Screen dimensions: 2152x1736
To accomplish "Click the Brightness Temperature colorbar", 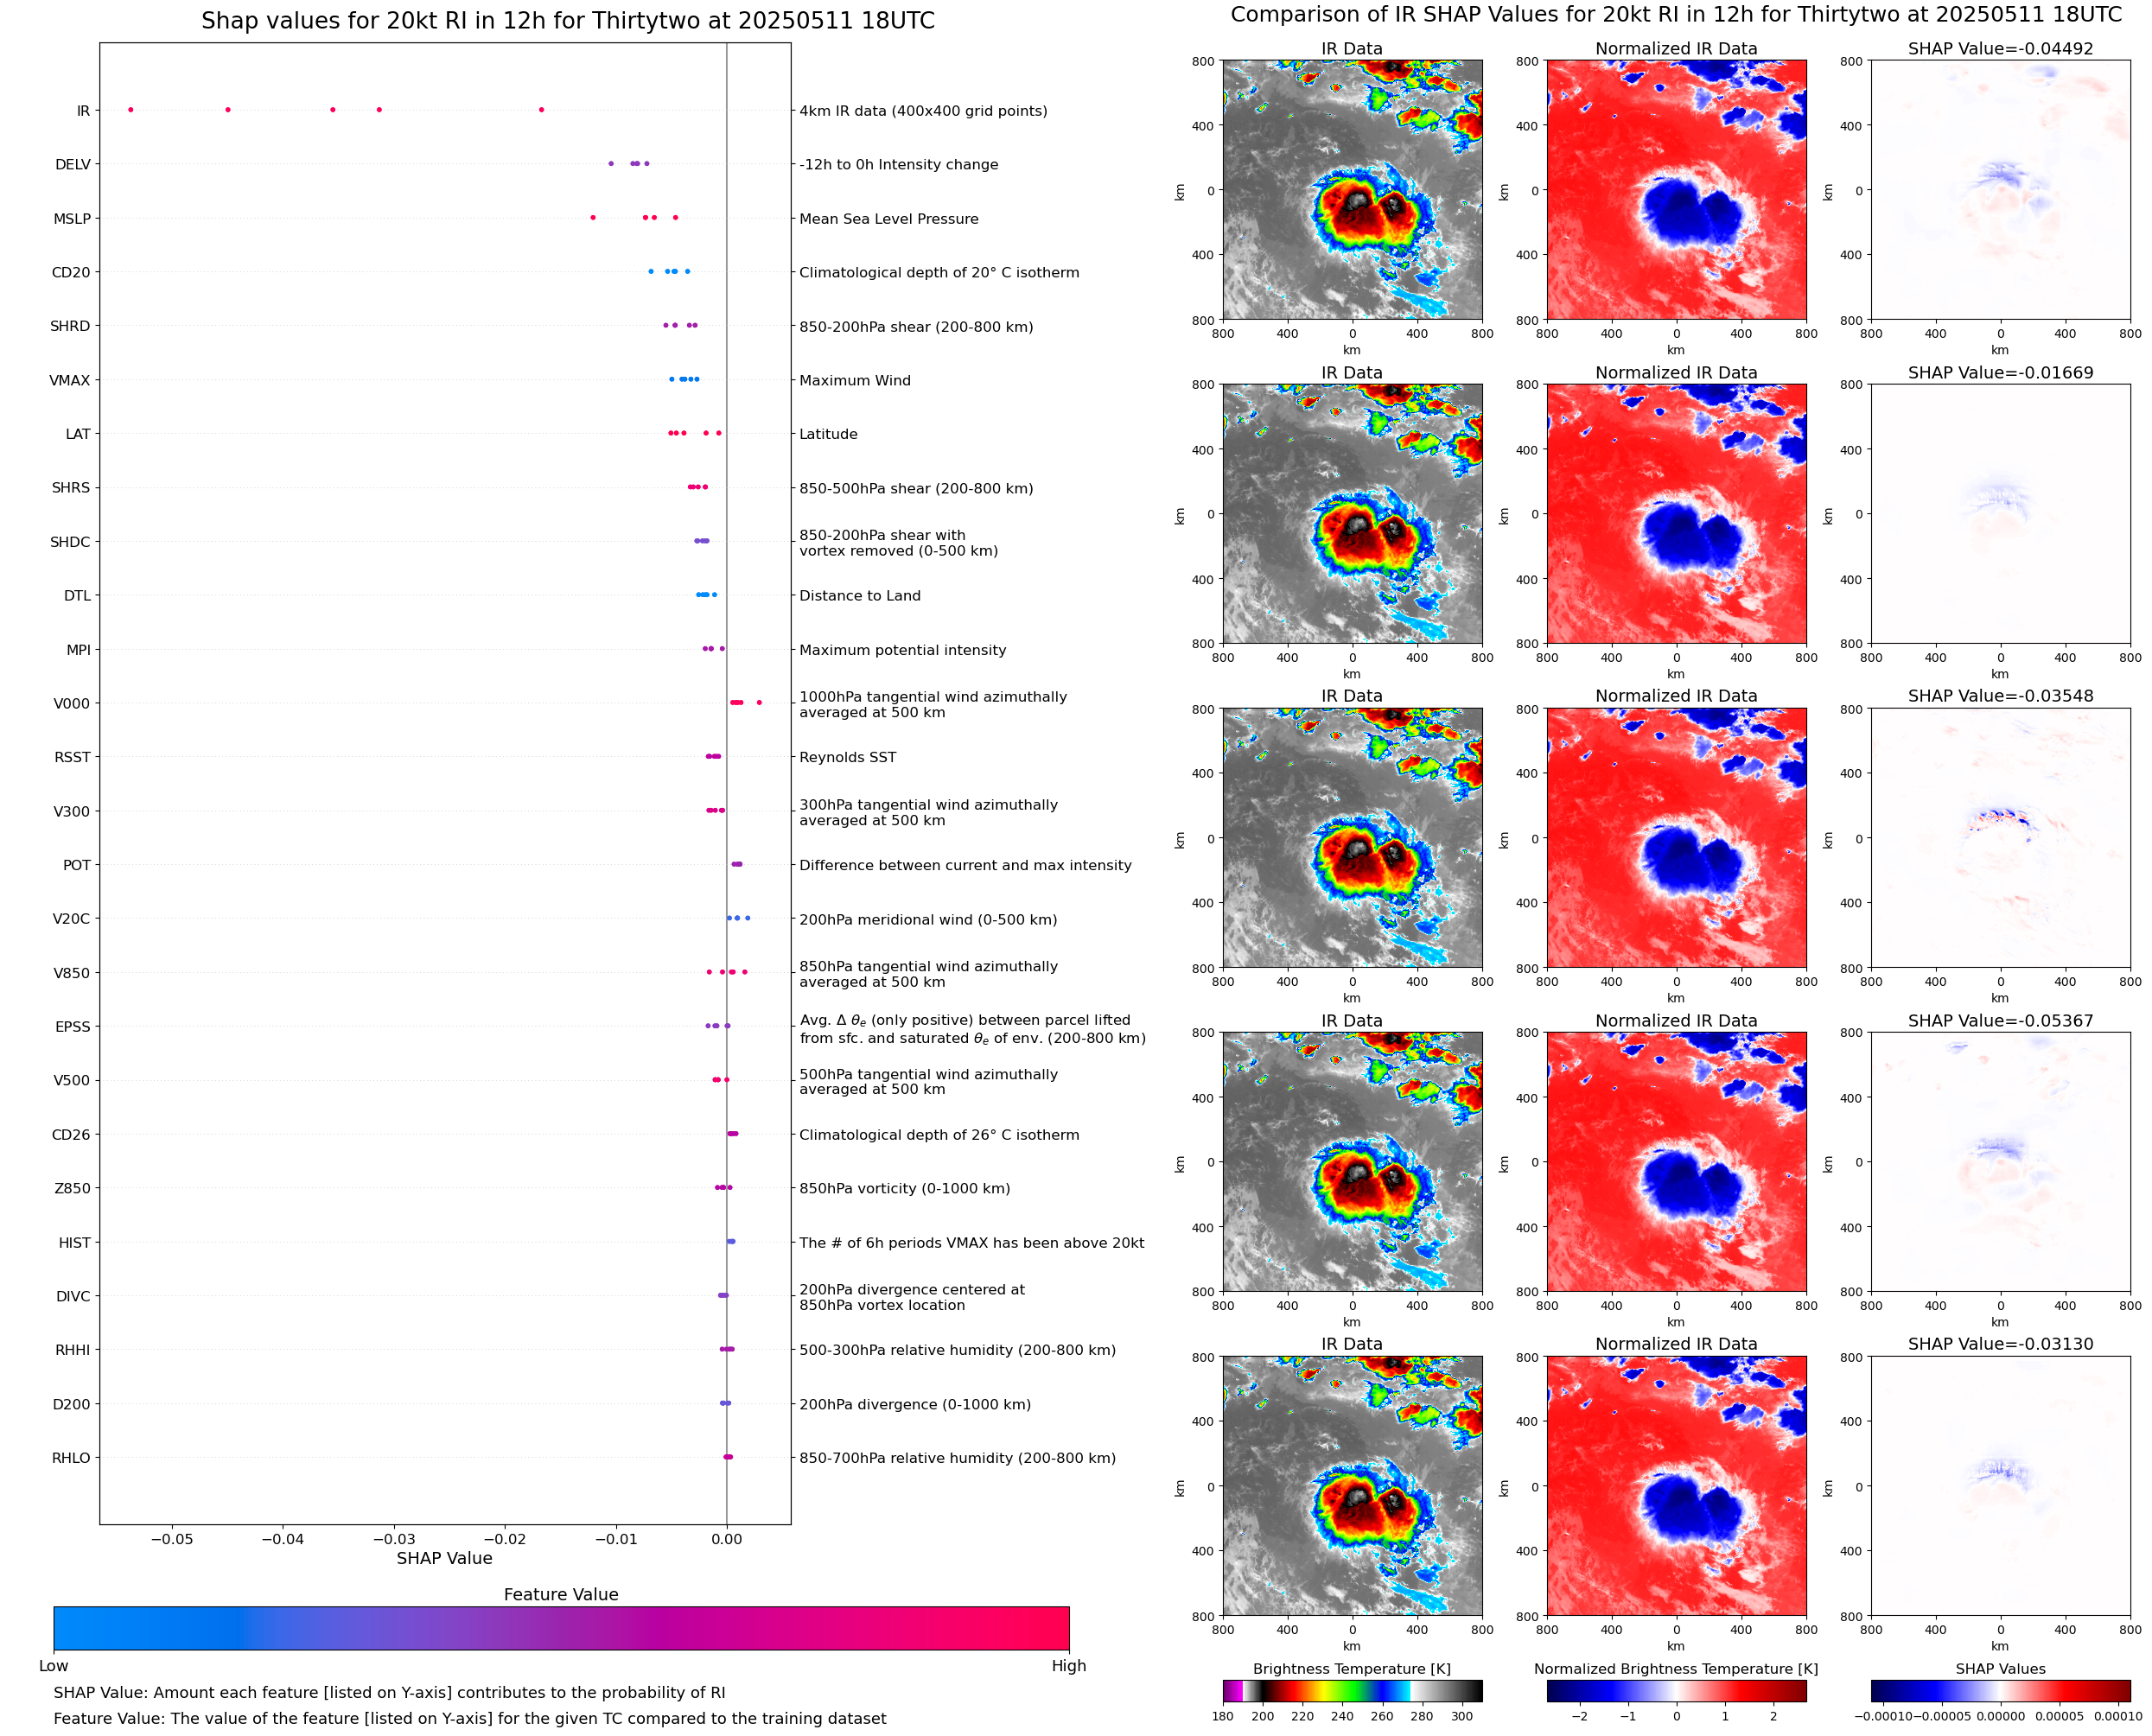I will 1351,1691.
